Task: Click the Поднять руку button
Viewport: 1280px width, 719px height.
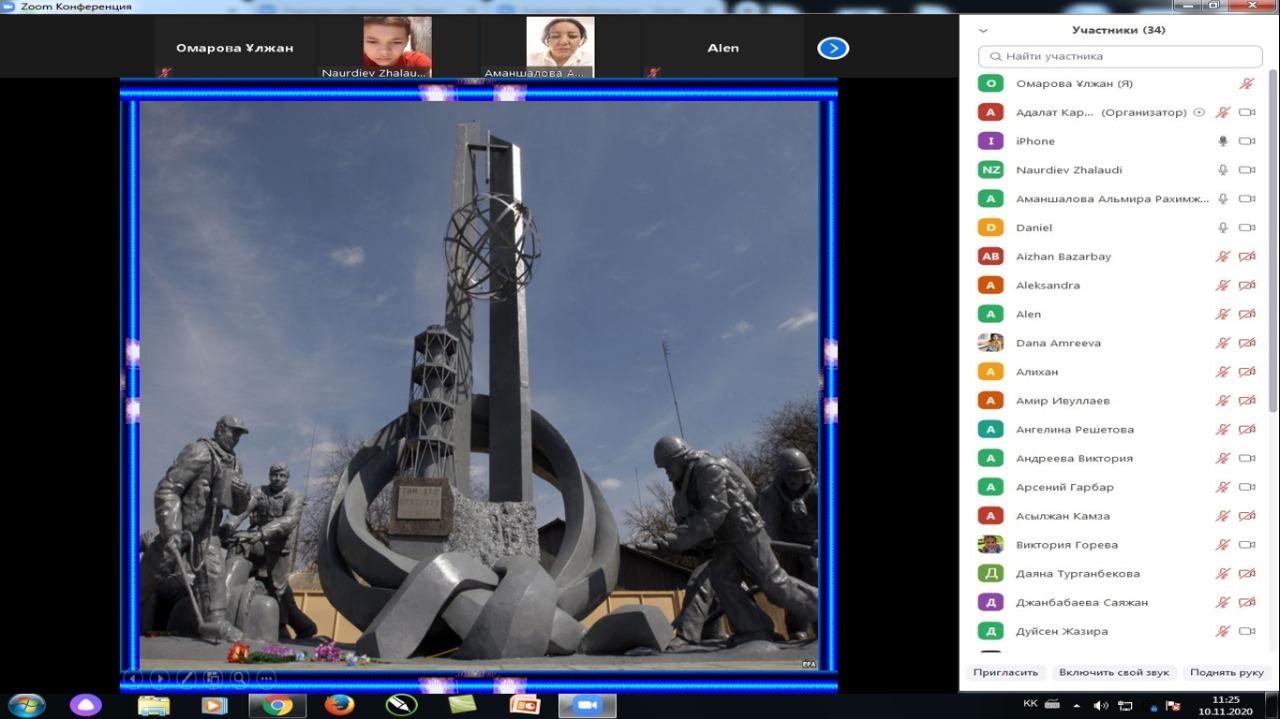Action: point(1226,673)
